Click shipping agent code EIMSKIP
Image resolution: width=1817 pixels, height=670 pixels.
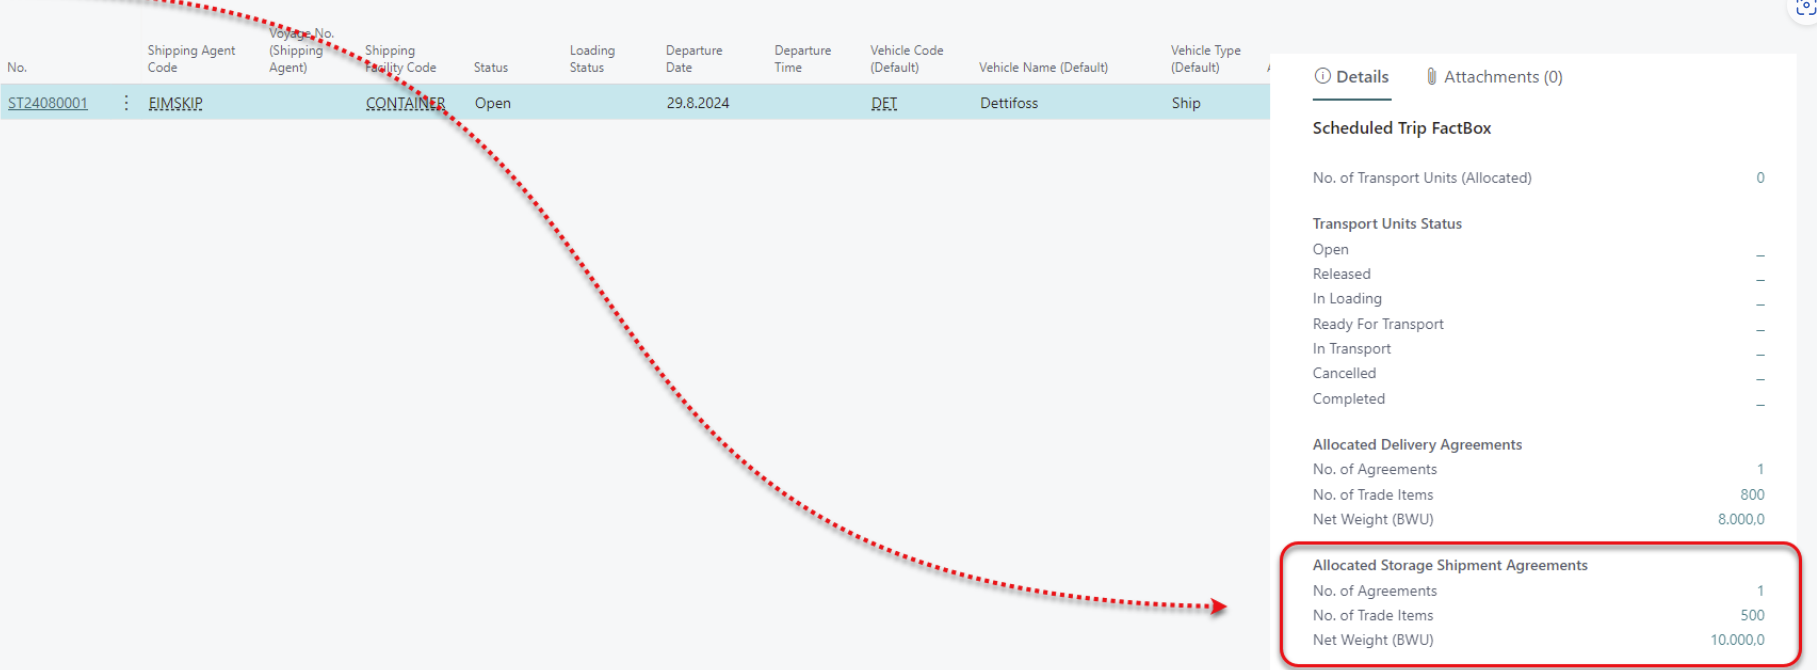point(175,103)
